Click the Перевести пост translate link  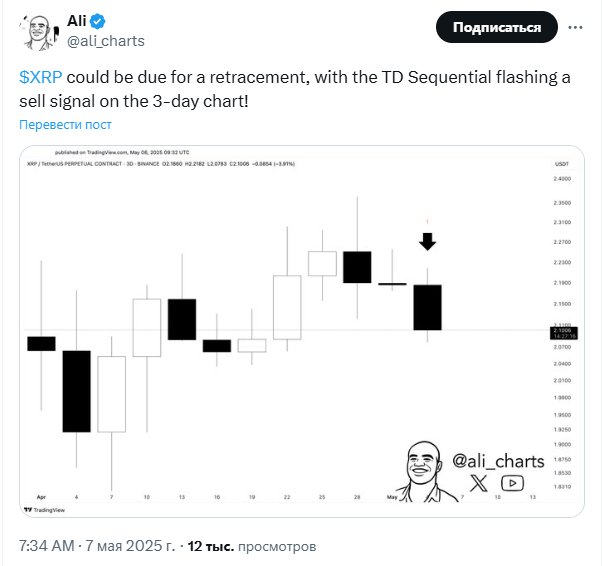65,124
